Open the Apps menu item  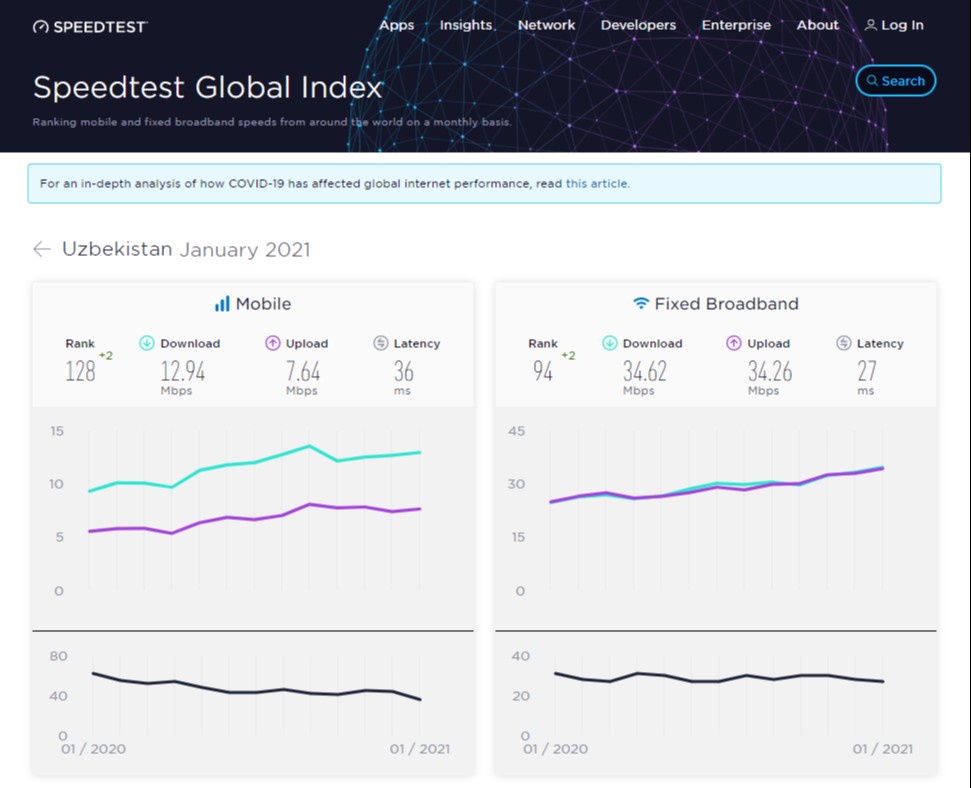coord(396,25)
